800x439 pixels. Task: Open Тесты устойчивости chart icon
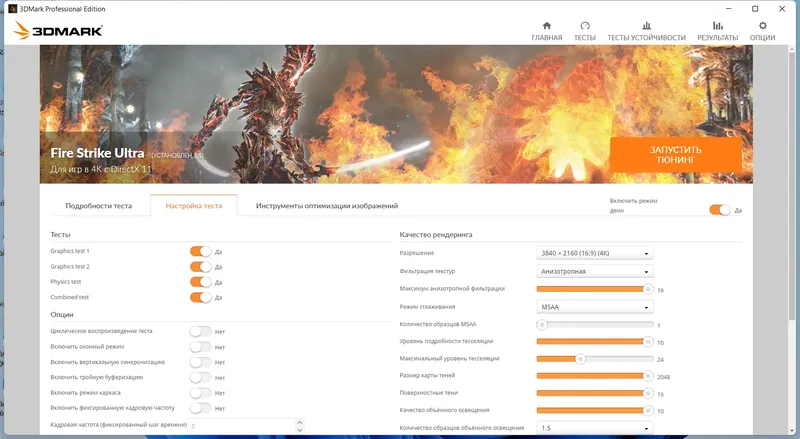(646, 26)
